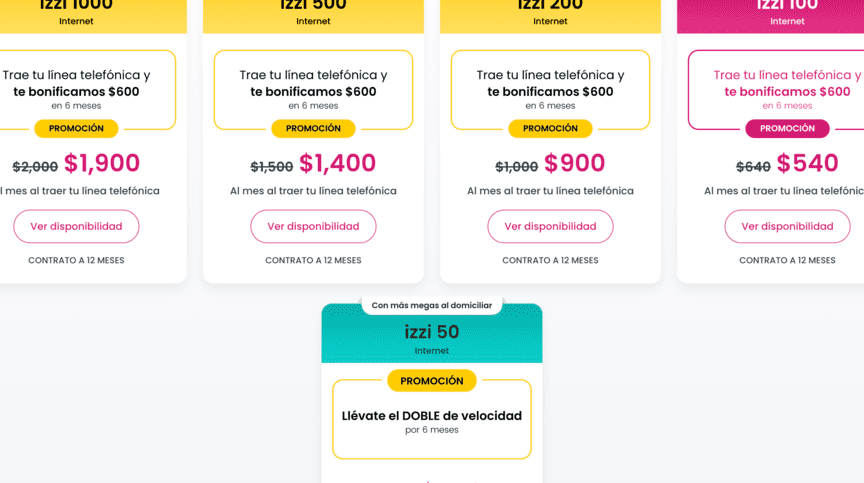
Task: Click the $900 price on izzi 200
Action: 575,164
